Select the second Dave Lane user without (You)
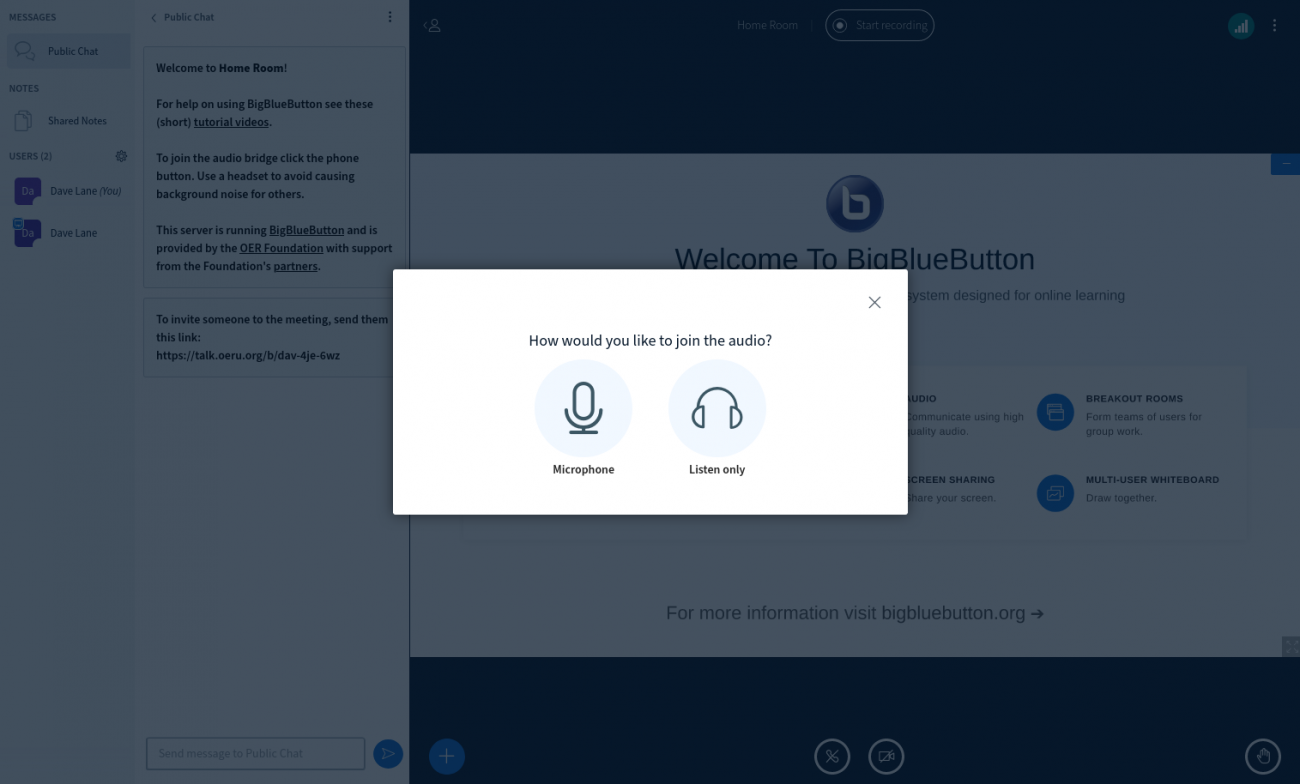Viewport: 1300px width, 784px height. [x=69, y=233]
